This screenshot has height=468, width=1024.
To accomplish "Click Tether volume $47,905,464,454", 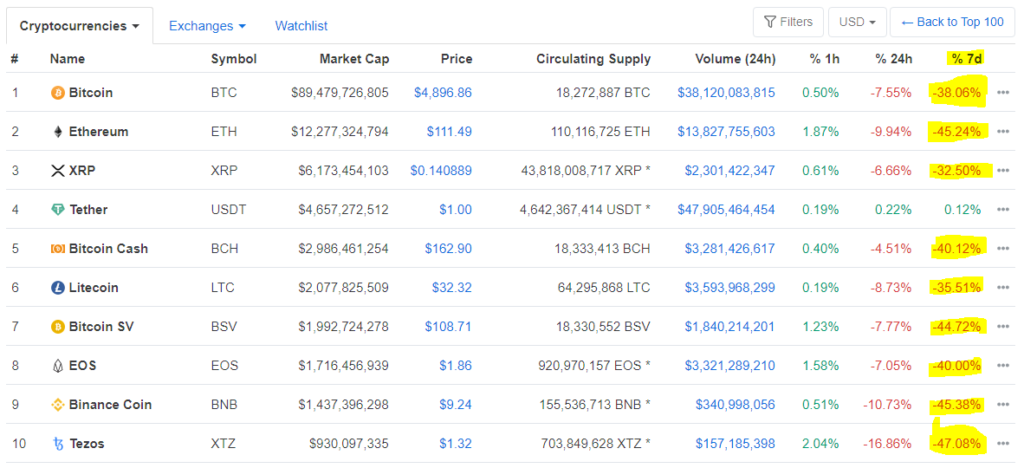I will 726,210.
